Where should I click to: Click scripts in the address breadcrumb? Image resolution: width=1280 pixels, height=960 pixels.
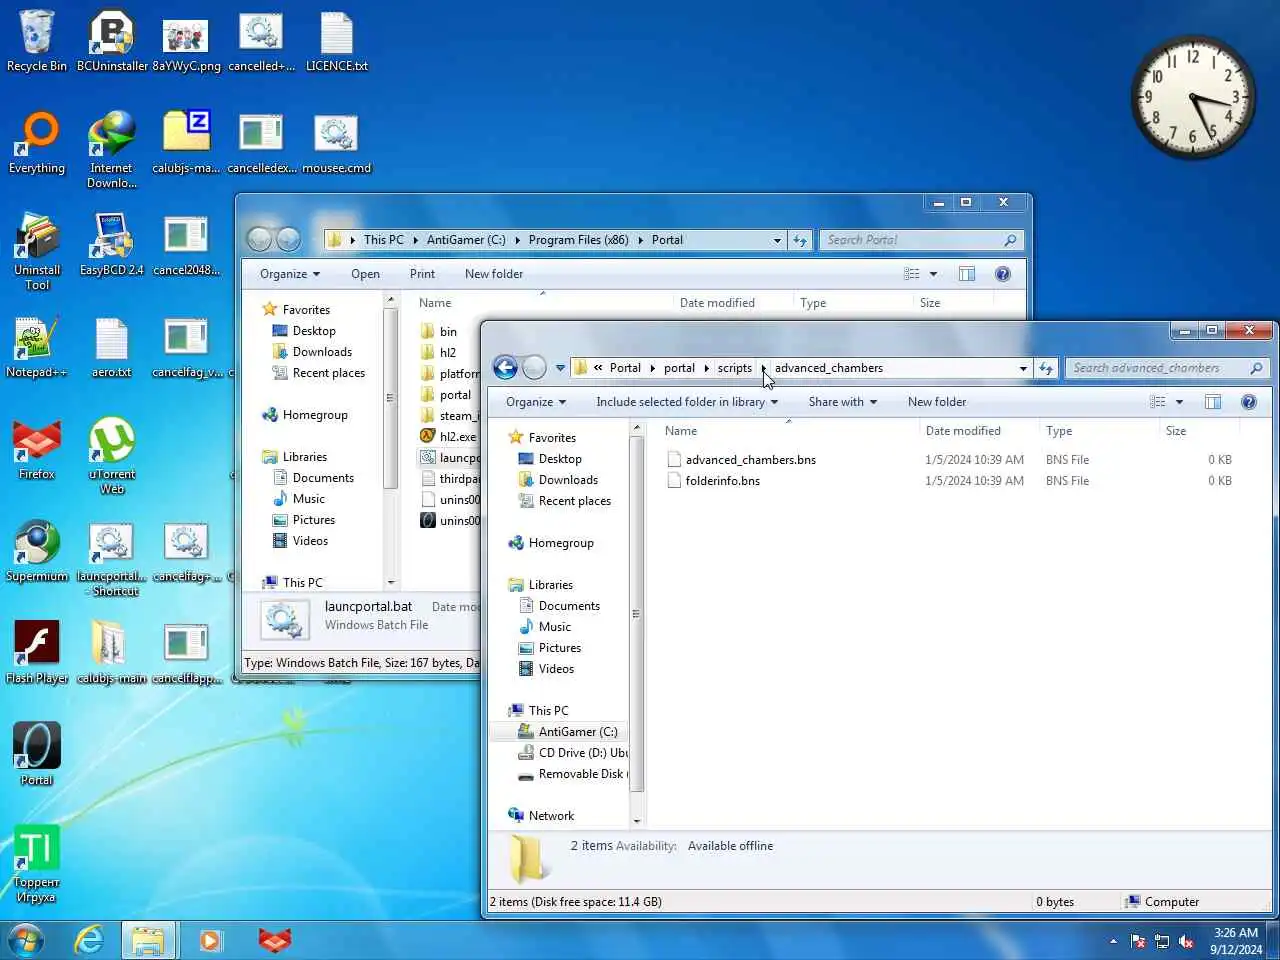tap(734, 368)
